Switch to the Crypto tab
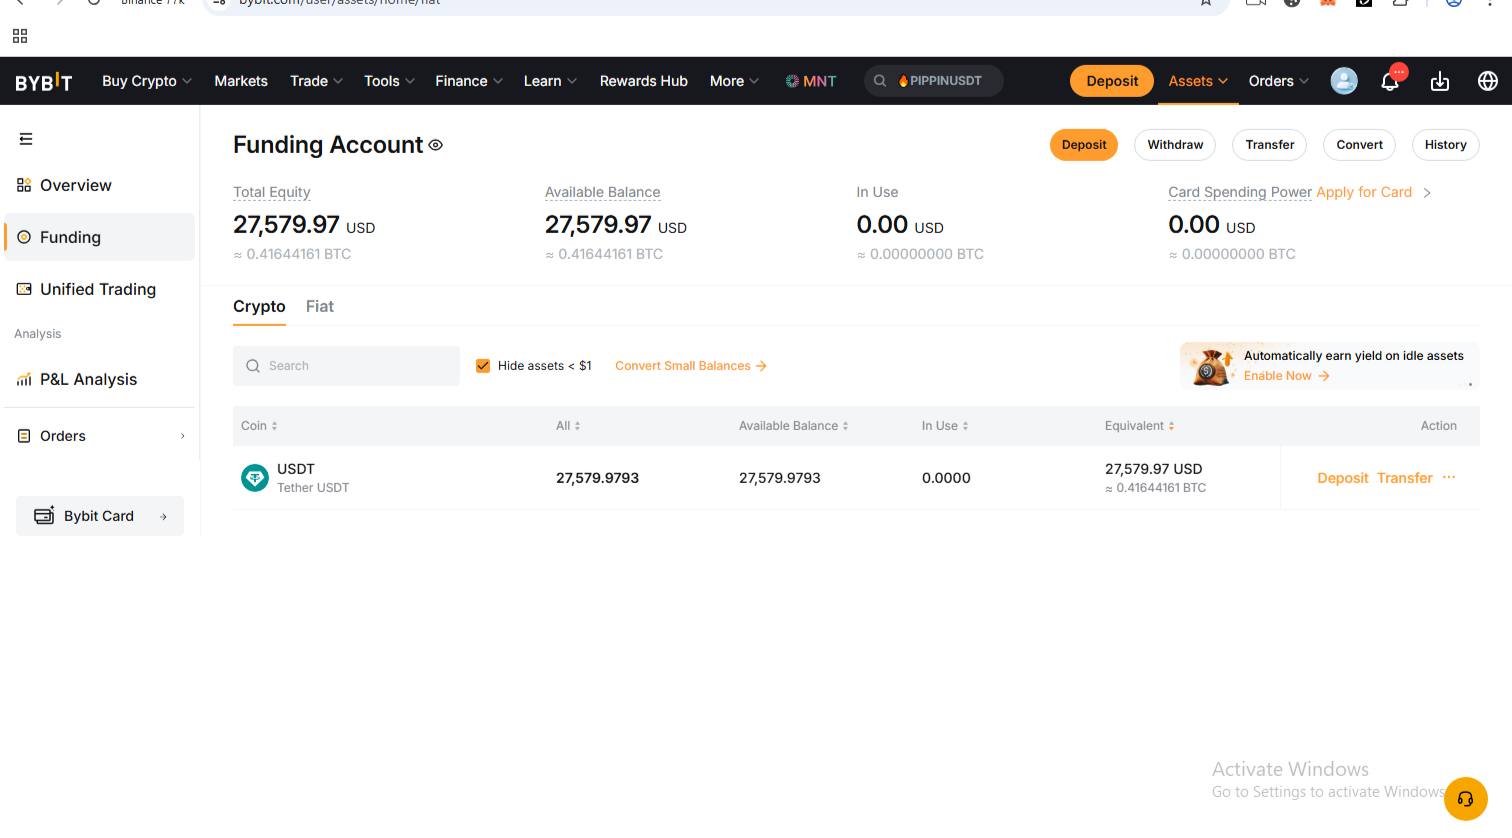This screenshot has height=838, width=1512. click(259, 307)
